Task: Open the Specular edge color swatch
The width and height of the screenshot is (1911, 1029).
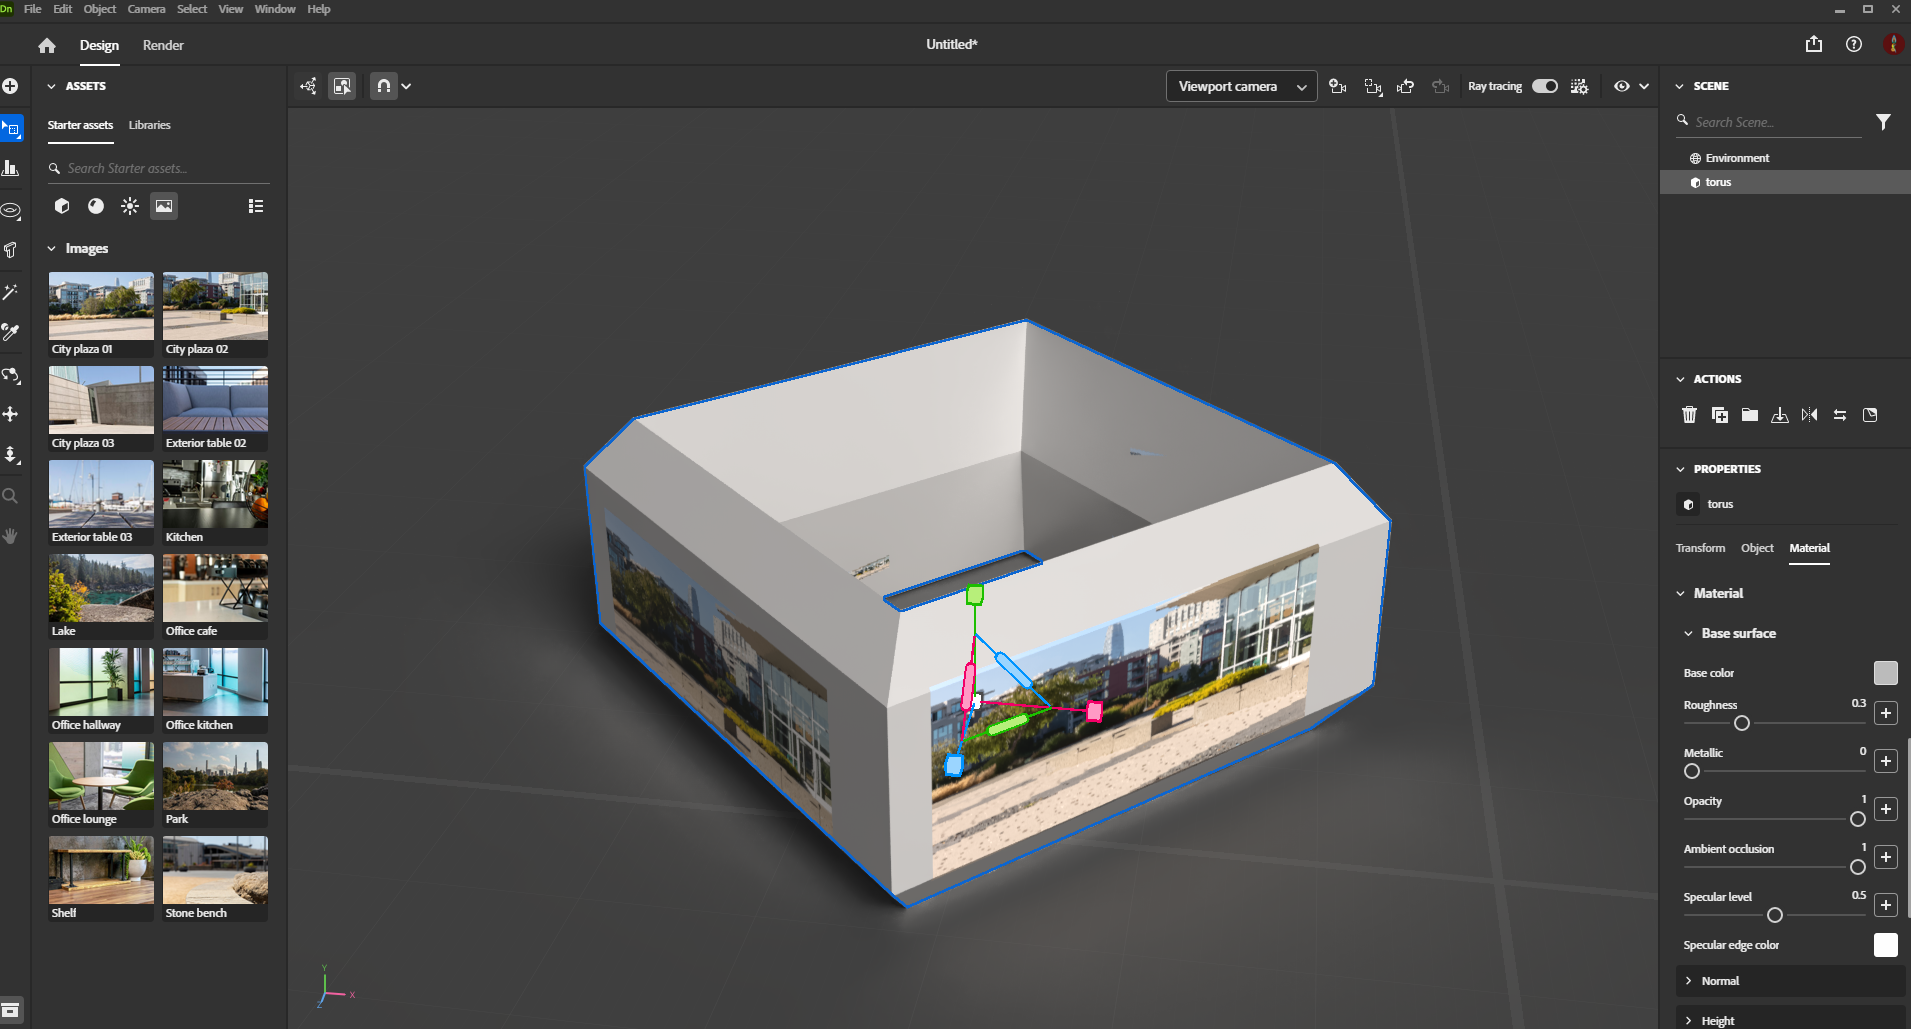Action: click(x=1886, y=945)
